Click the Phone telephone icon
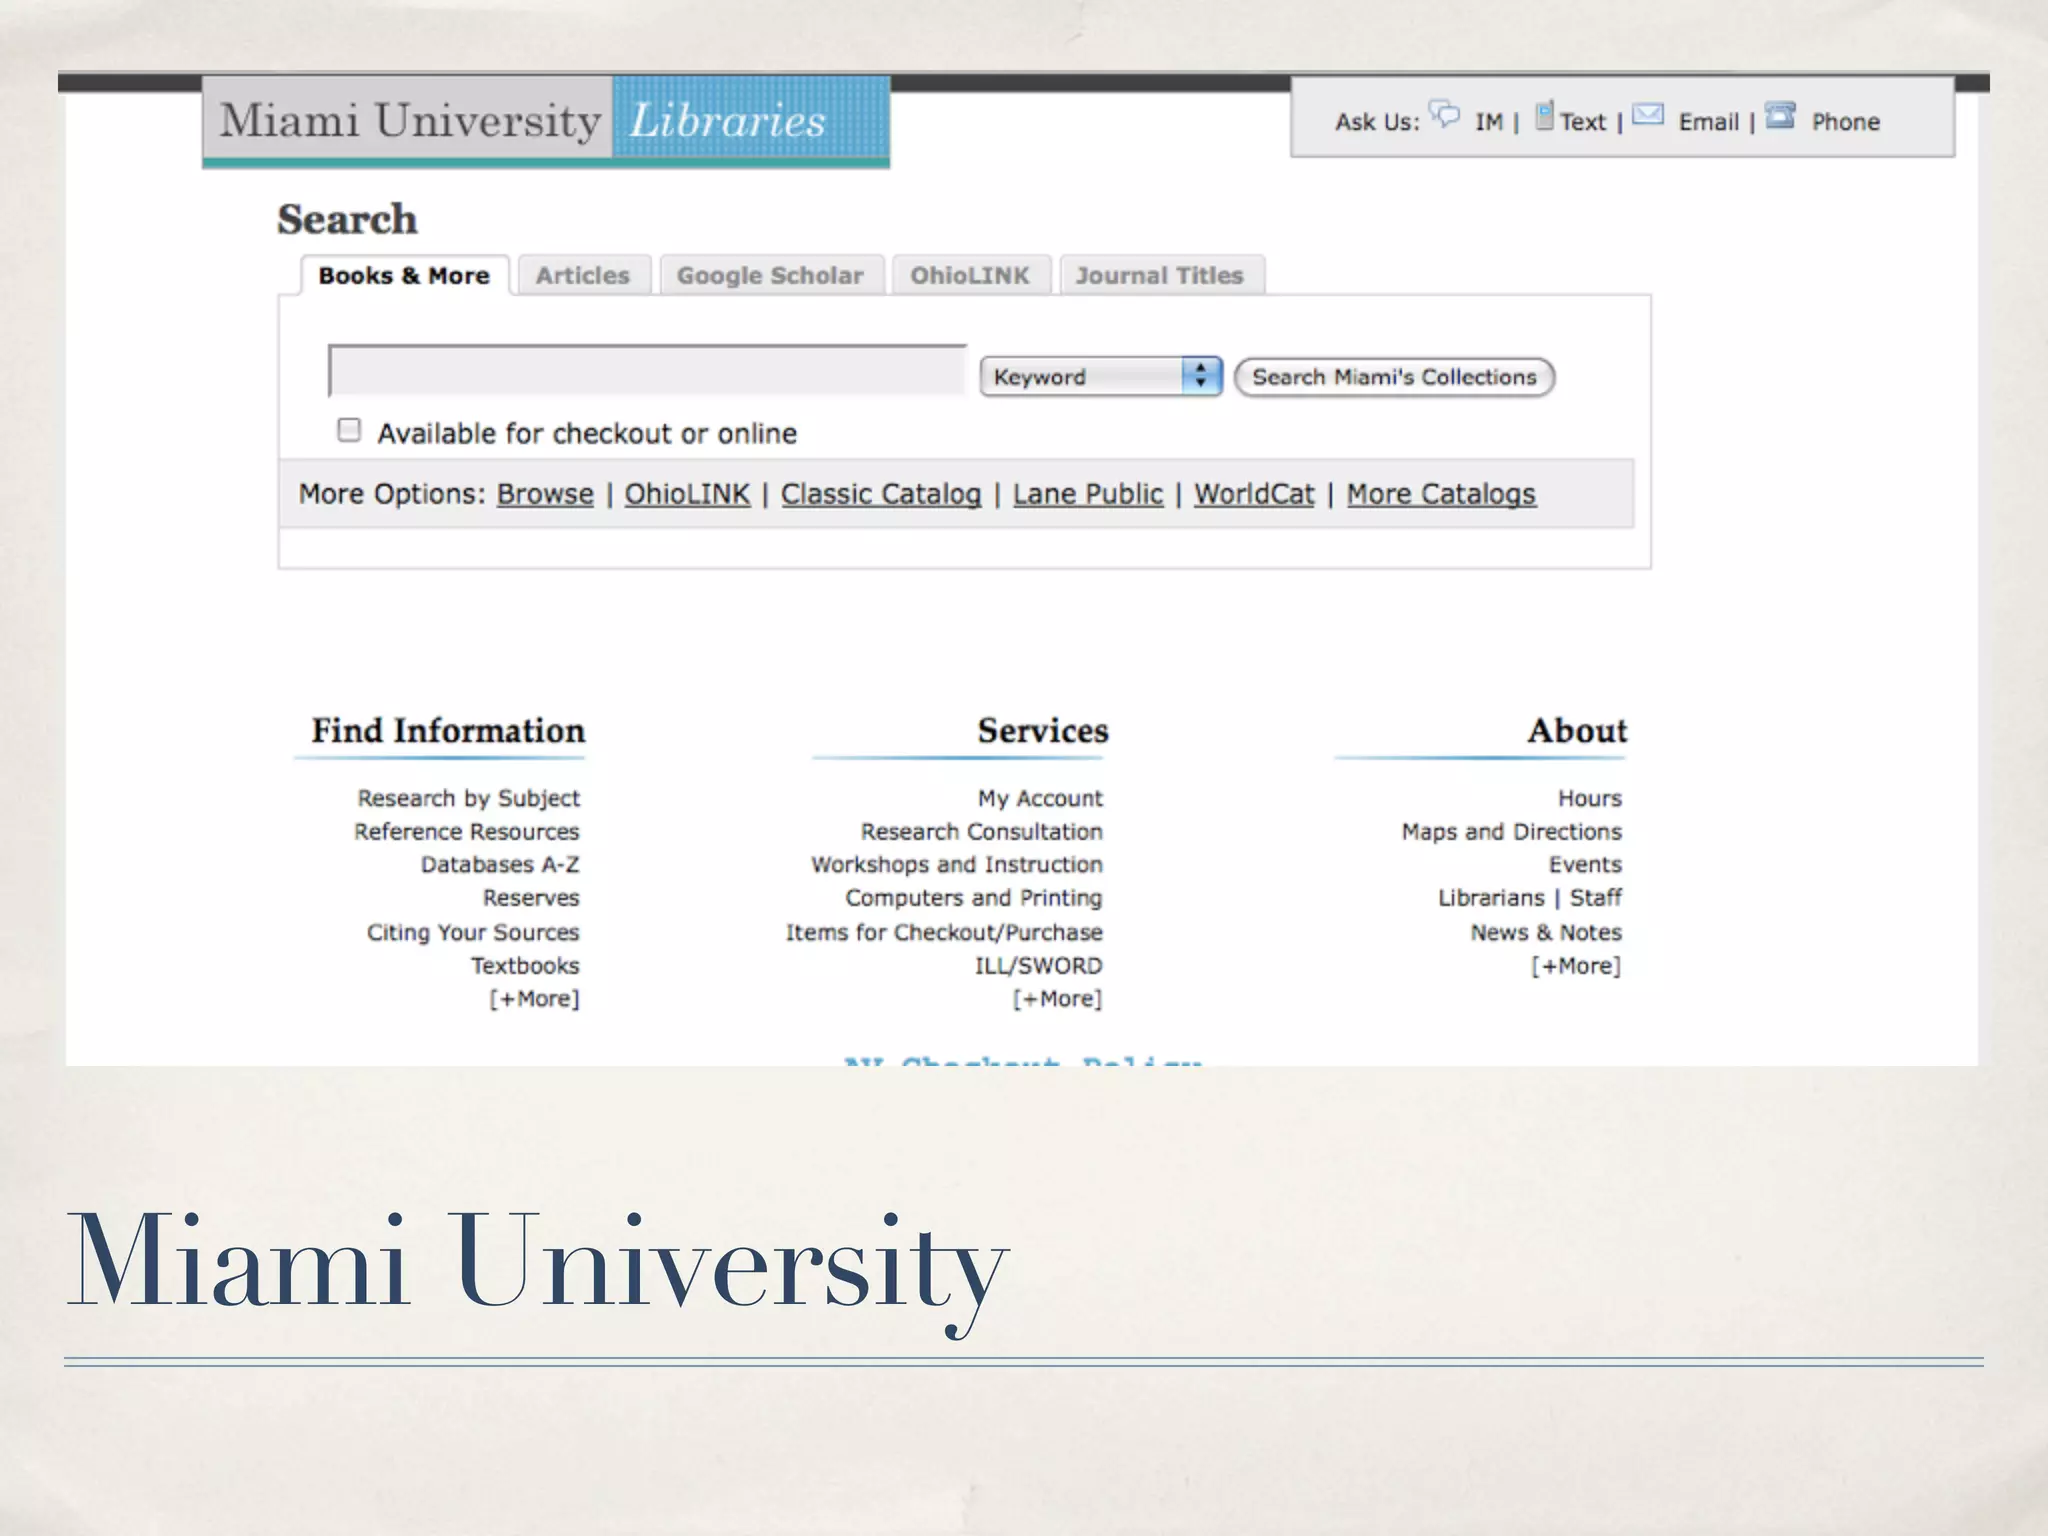Viewport: 2048px width, 1536px height. coord(1780,115)
